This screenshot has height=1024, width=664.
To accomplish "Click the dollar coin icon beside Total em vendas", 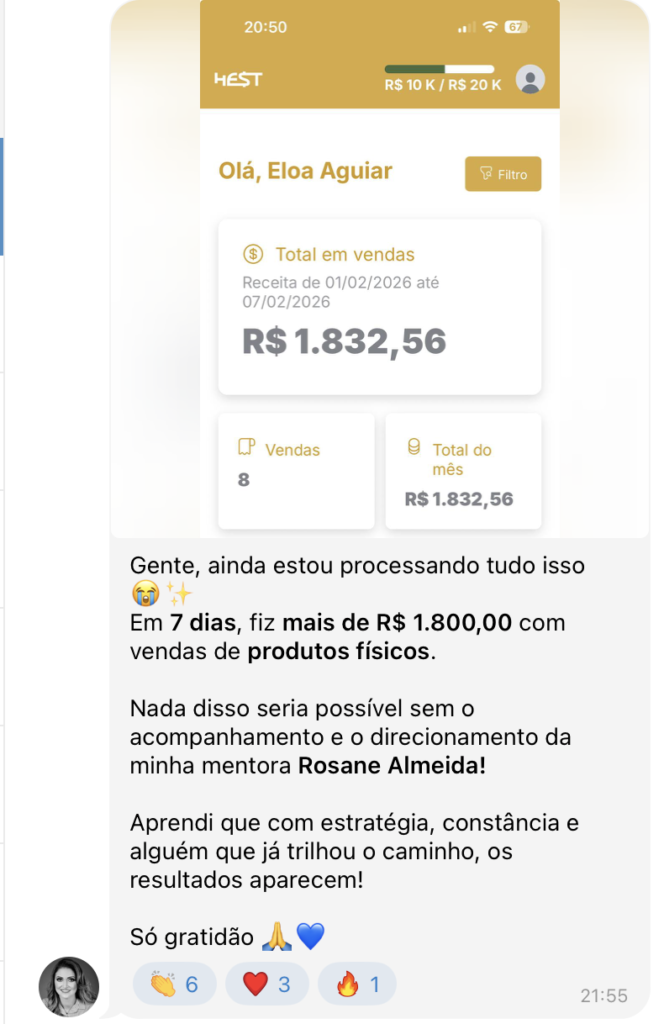I will (x=253, y=254).
